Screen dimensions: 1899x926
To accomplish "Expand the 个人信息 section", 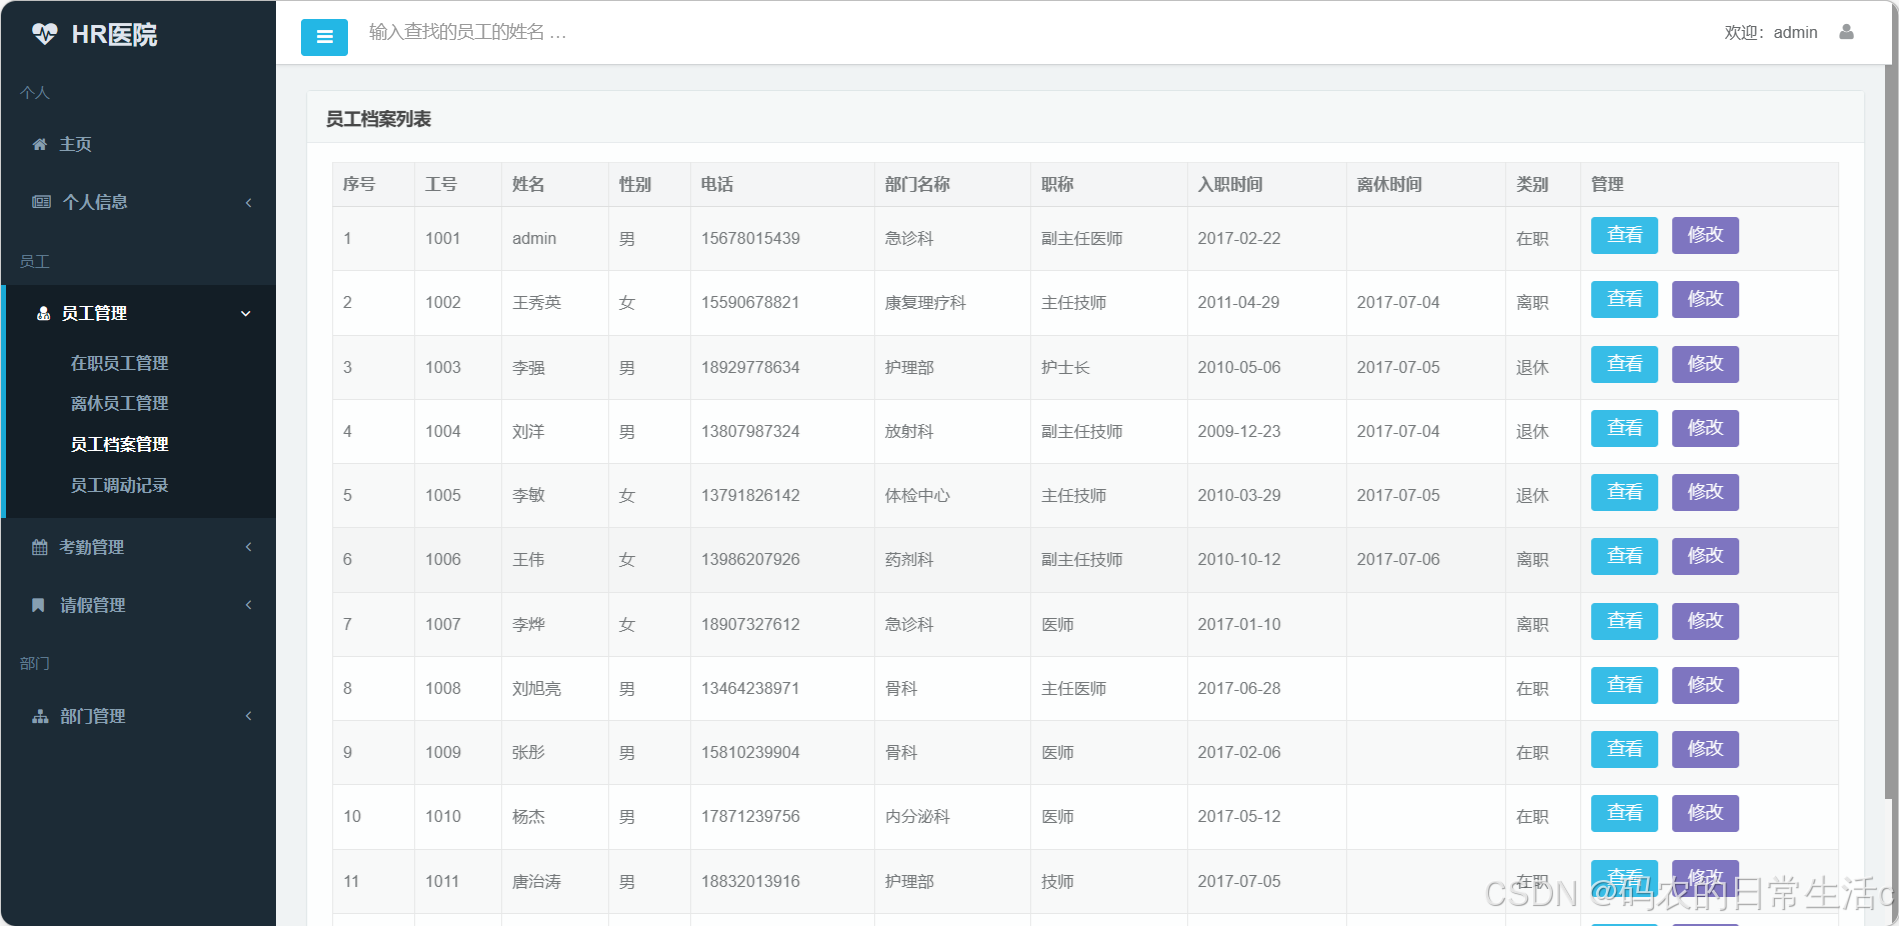I will pos(249,202).
